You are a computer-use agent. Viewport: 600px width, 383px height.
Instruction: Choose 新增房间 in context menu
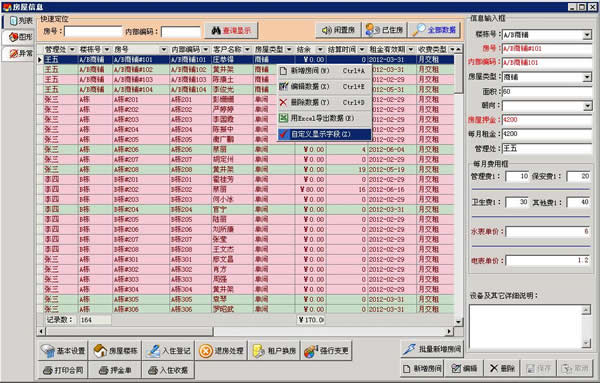point(324,71)
